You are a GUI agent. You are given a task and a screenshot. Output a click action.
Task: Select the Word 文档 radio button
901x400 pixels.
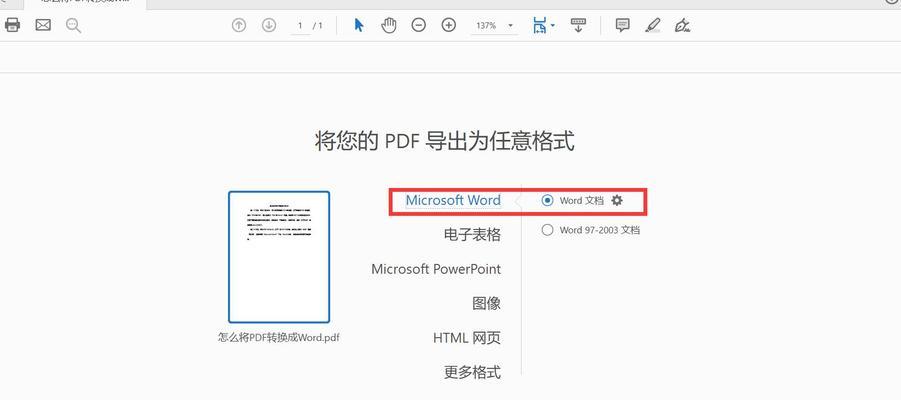[548, 201]
